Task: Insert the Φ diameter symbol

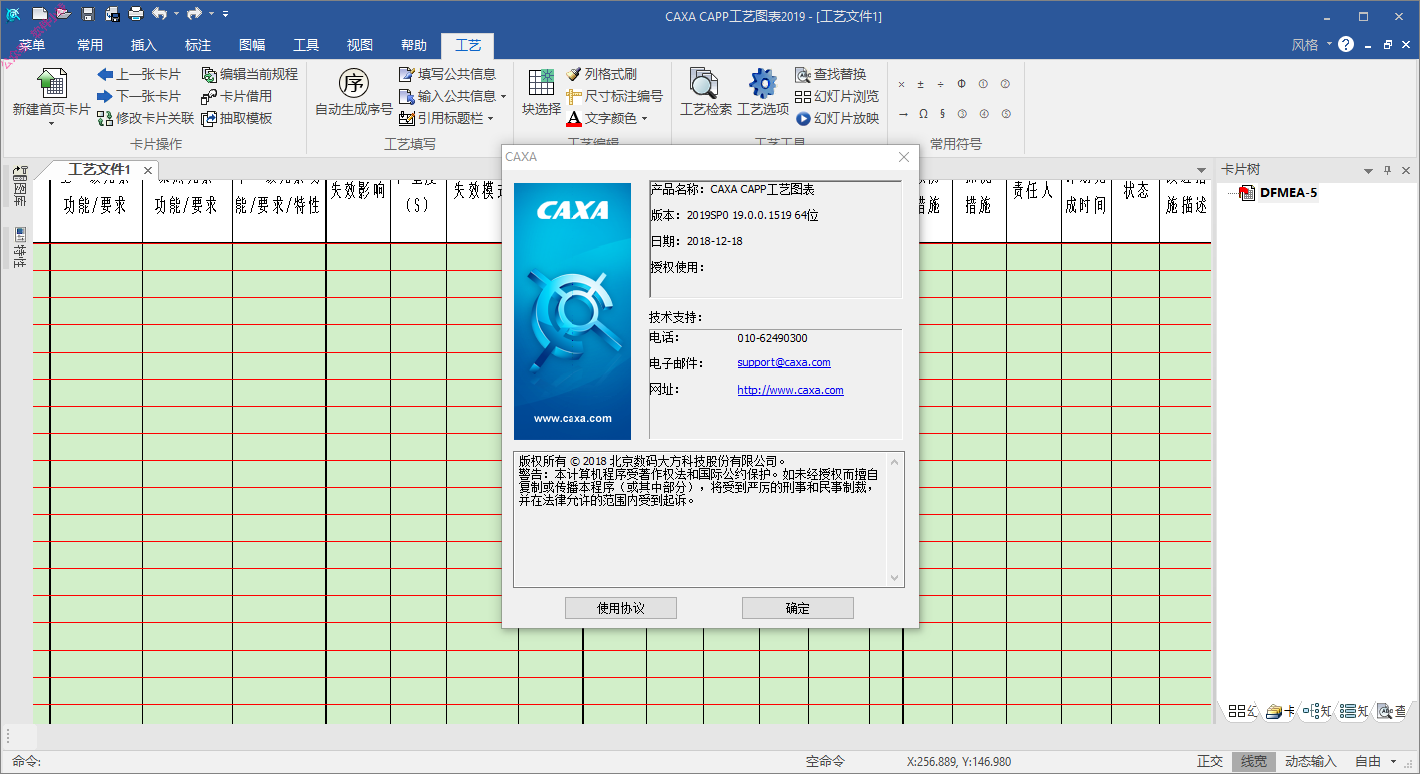Action: pos(962,84)
